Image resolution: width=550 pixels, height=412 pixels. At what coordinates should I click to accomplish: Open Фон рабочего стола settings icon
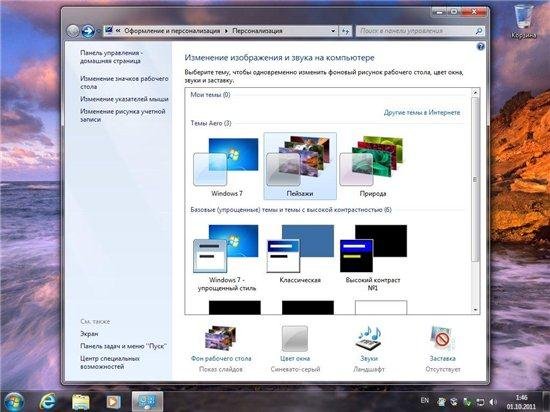tap(221, 338)
